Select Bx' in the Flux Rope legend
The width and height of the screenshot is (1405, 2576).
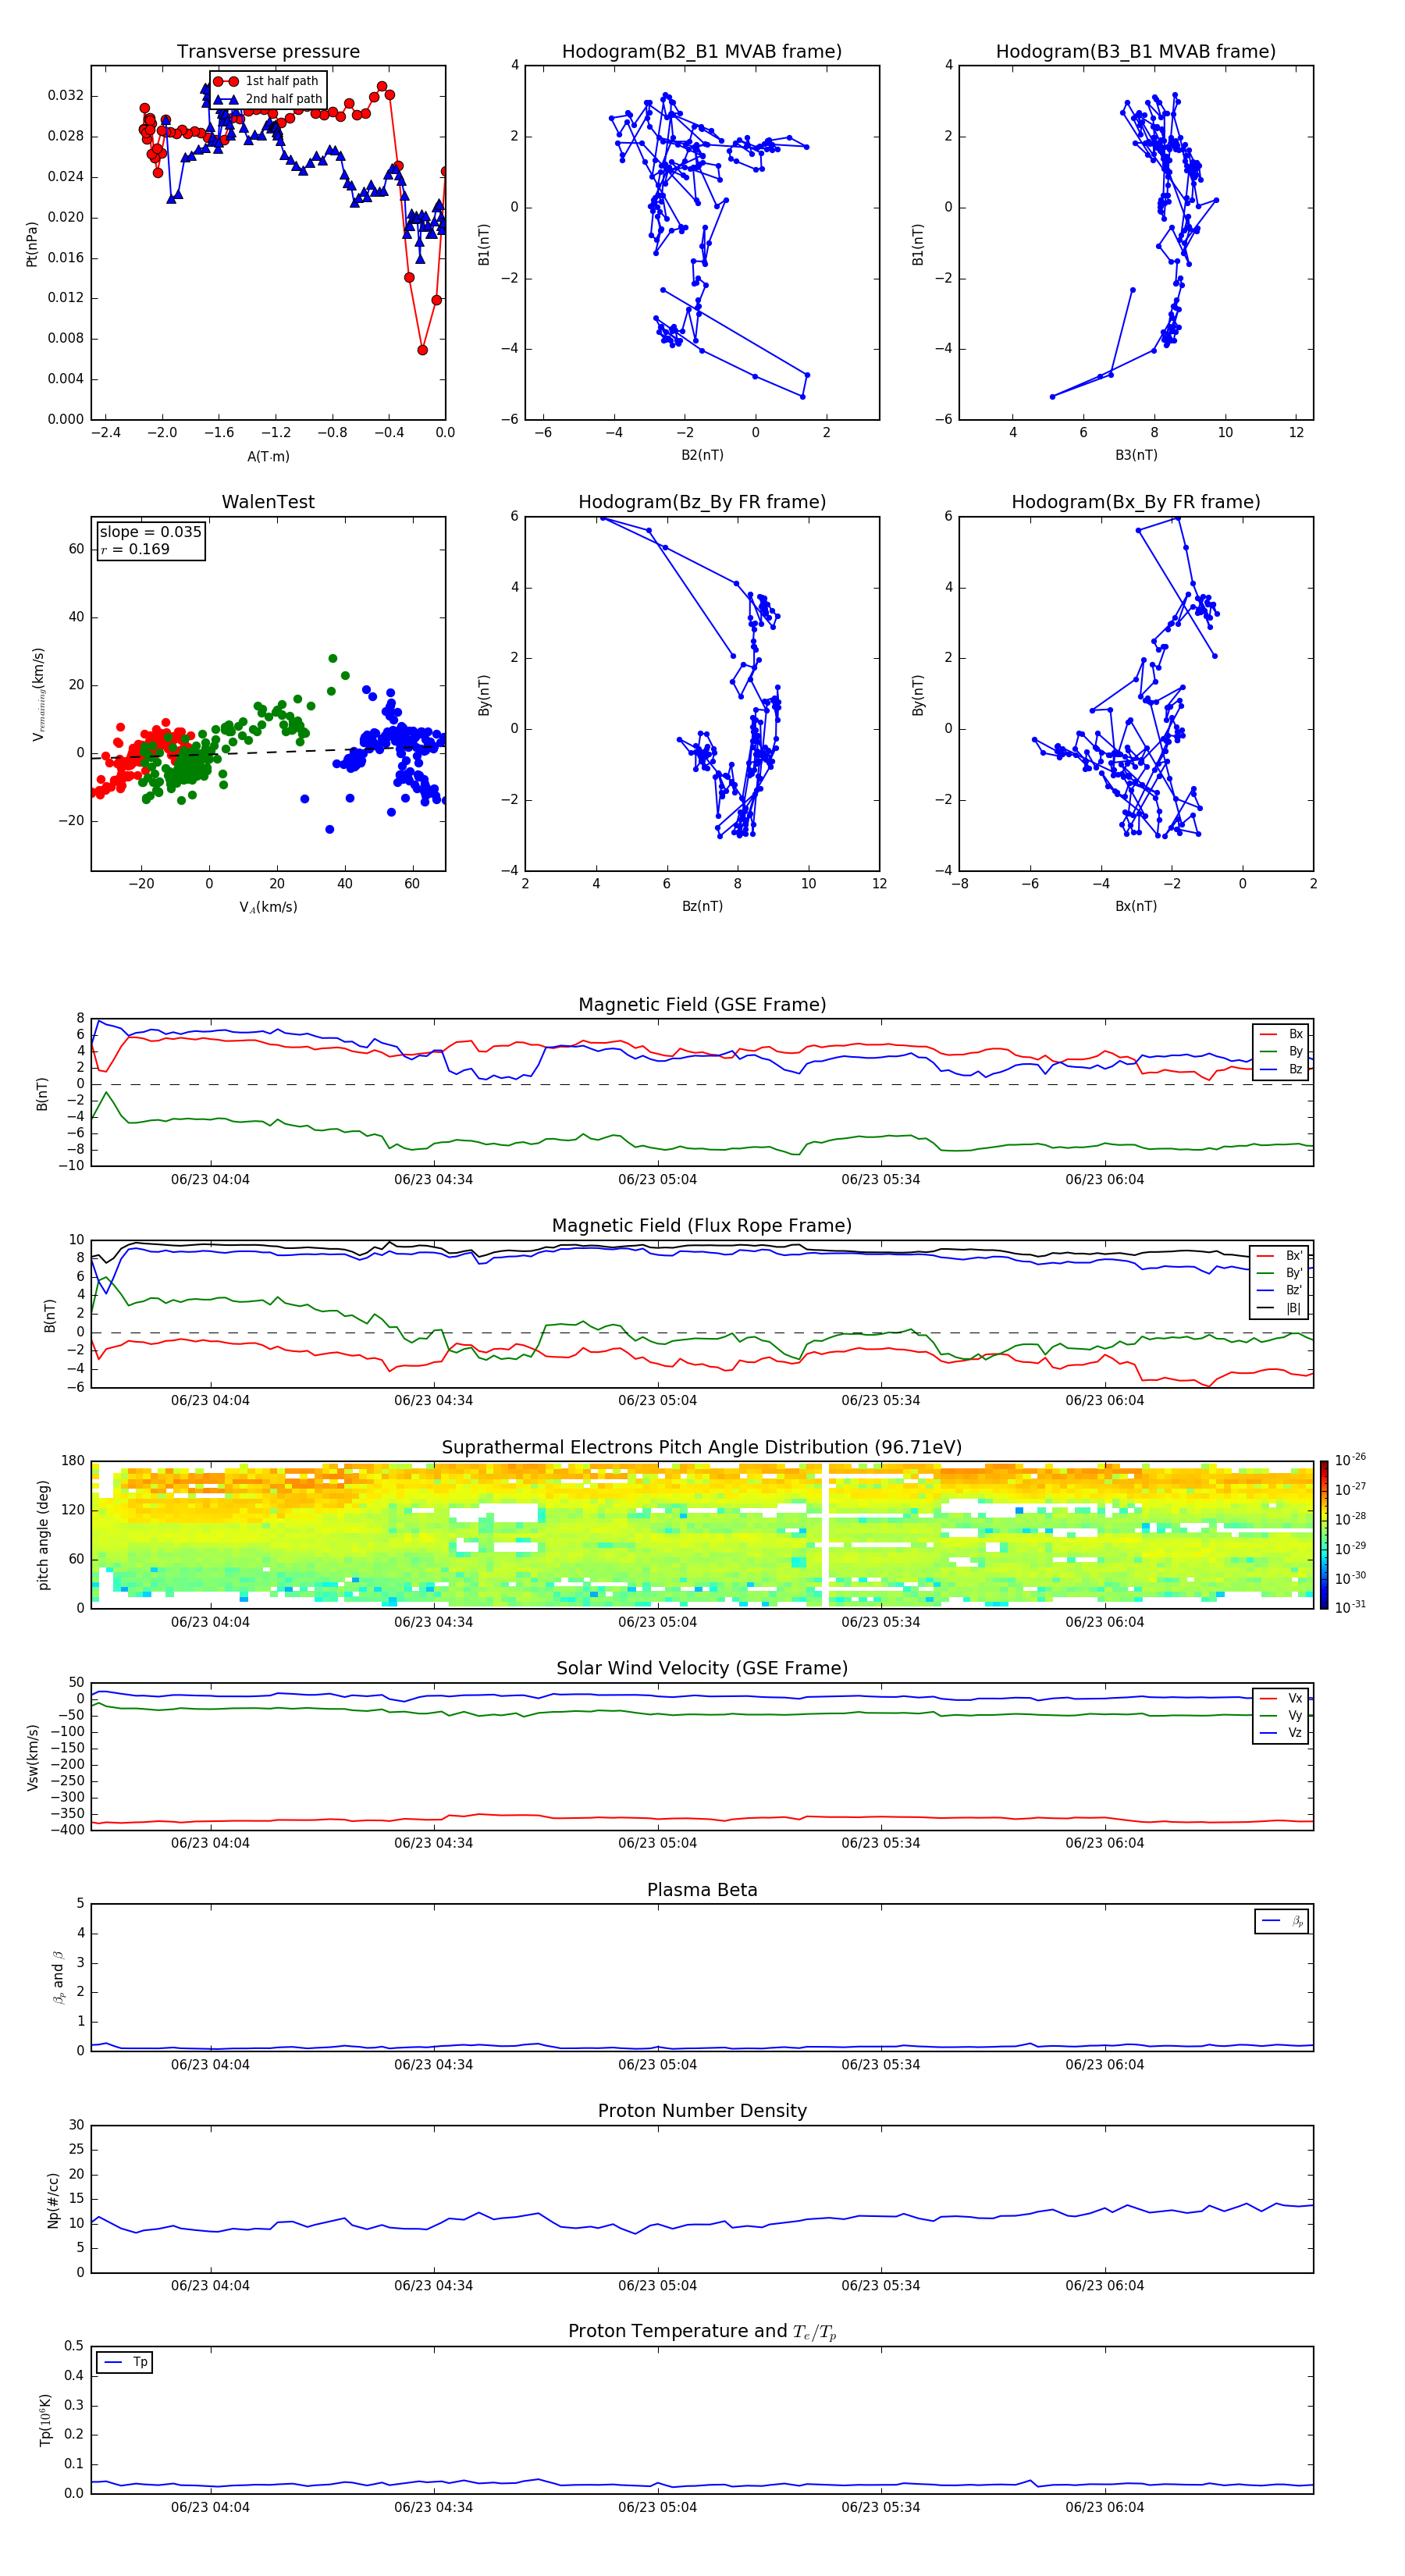point(1281,1256)
